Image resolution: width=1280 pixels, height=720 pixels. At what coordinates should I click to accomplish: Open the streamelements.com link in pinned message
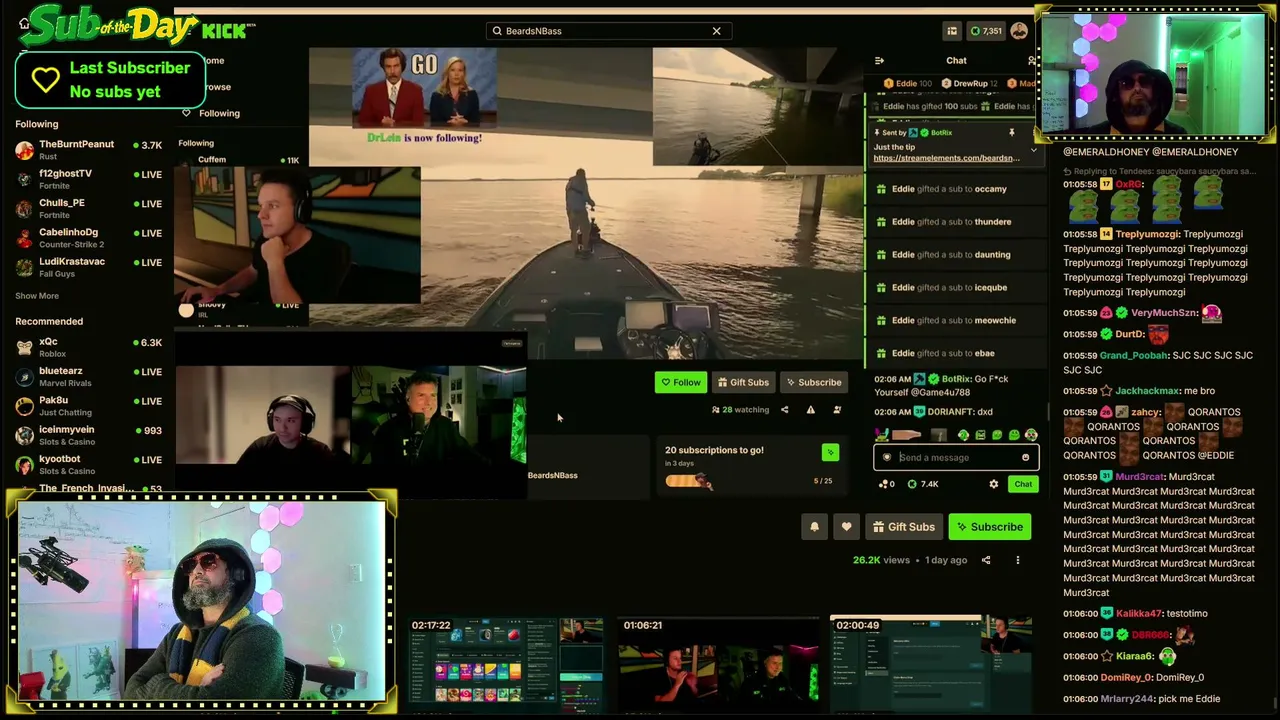point(946,158)
